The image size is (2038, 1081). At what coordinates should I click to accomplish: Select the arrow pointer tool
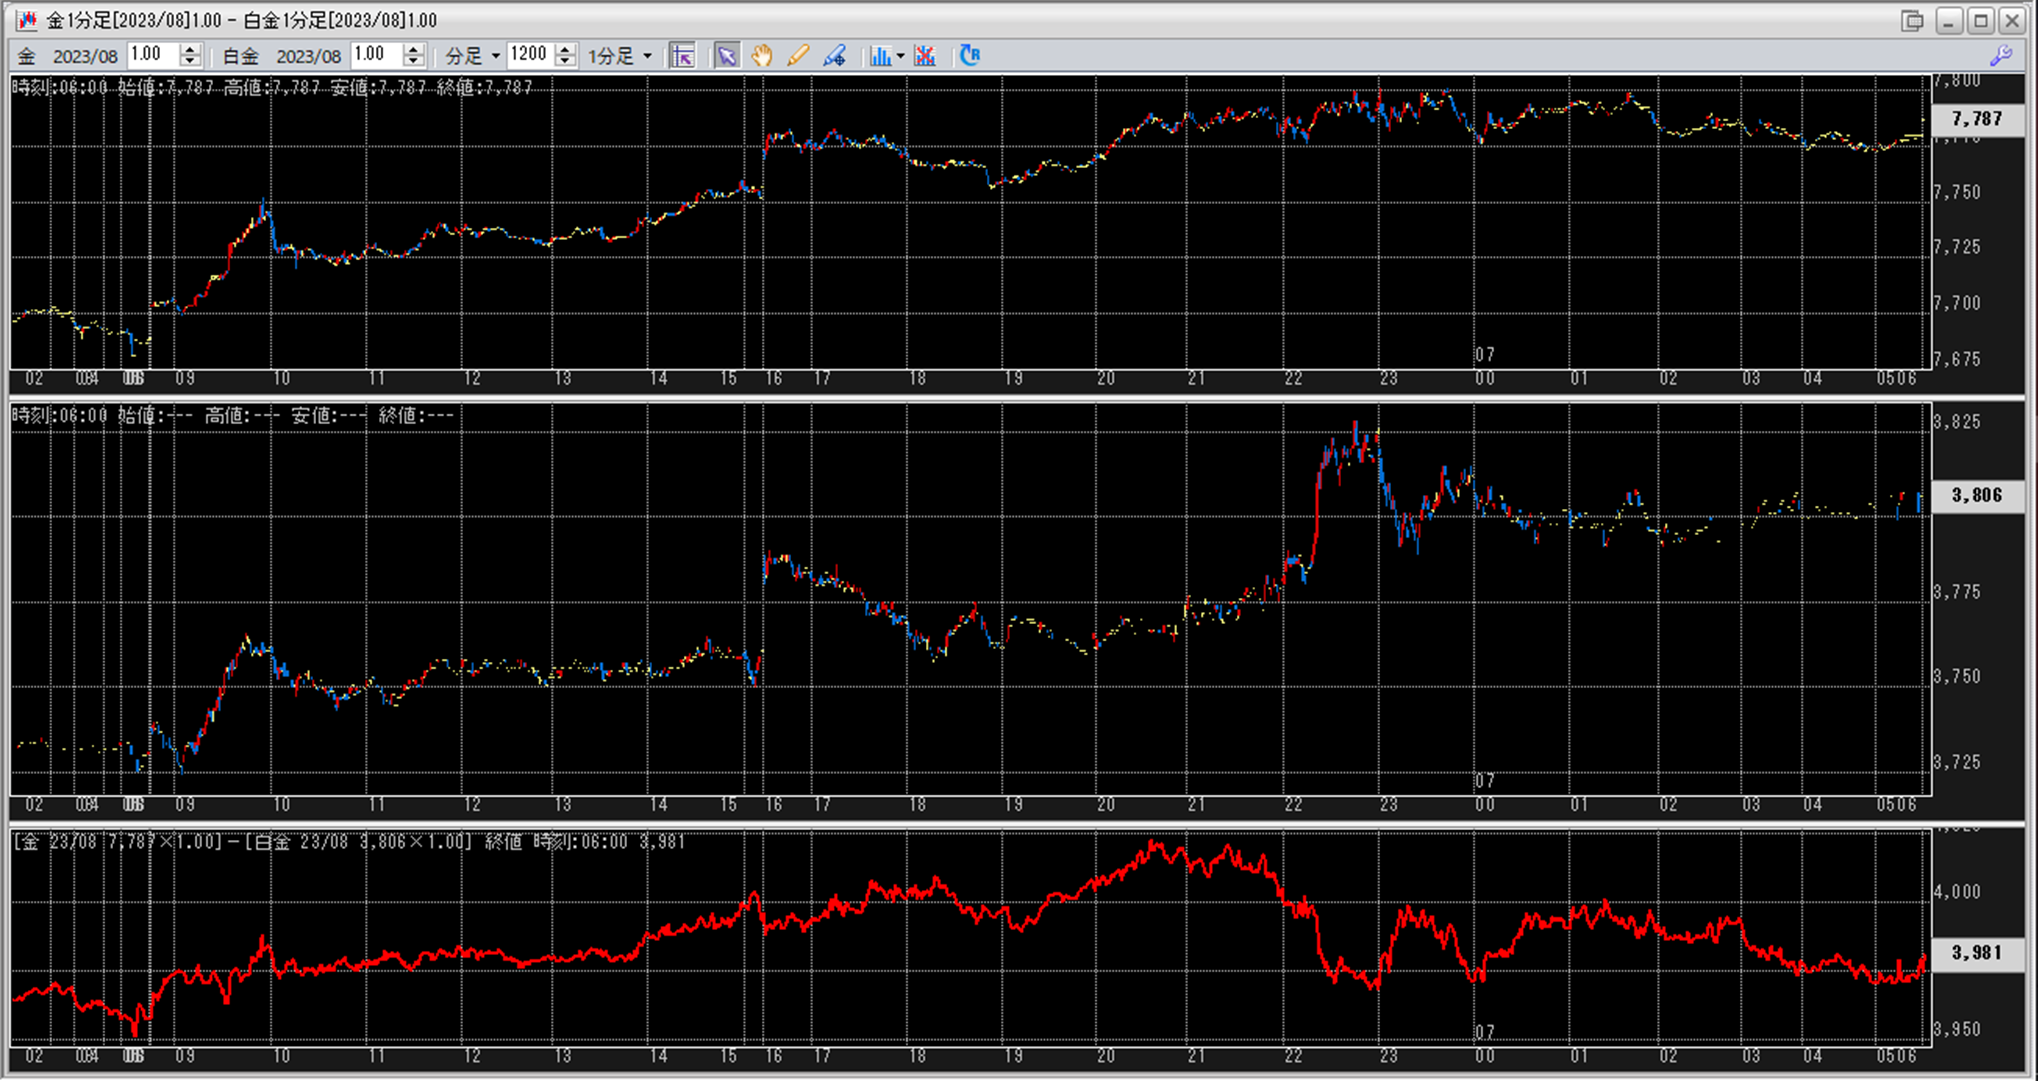(x=727, y=56)
